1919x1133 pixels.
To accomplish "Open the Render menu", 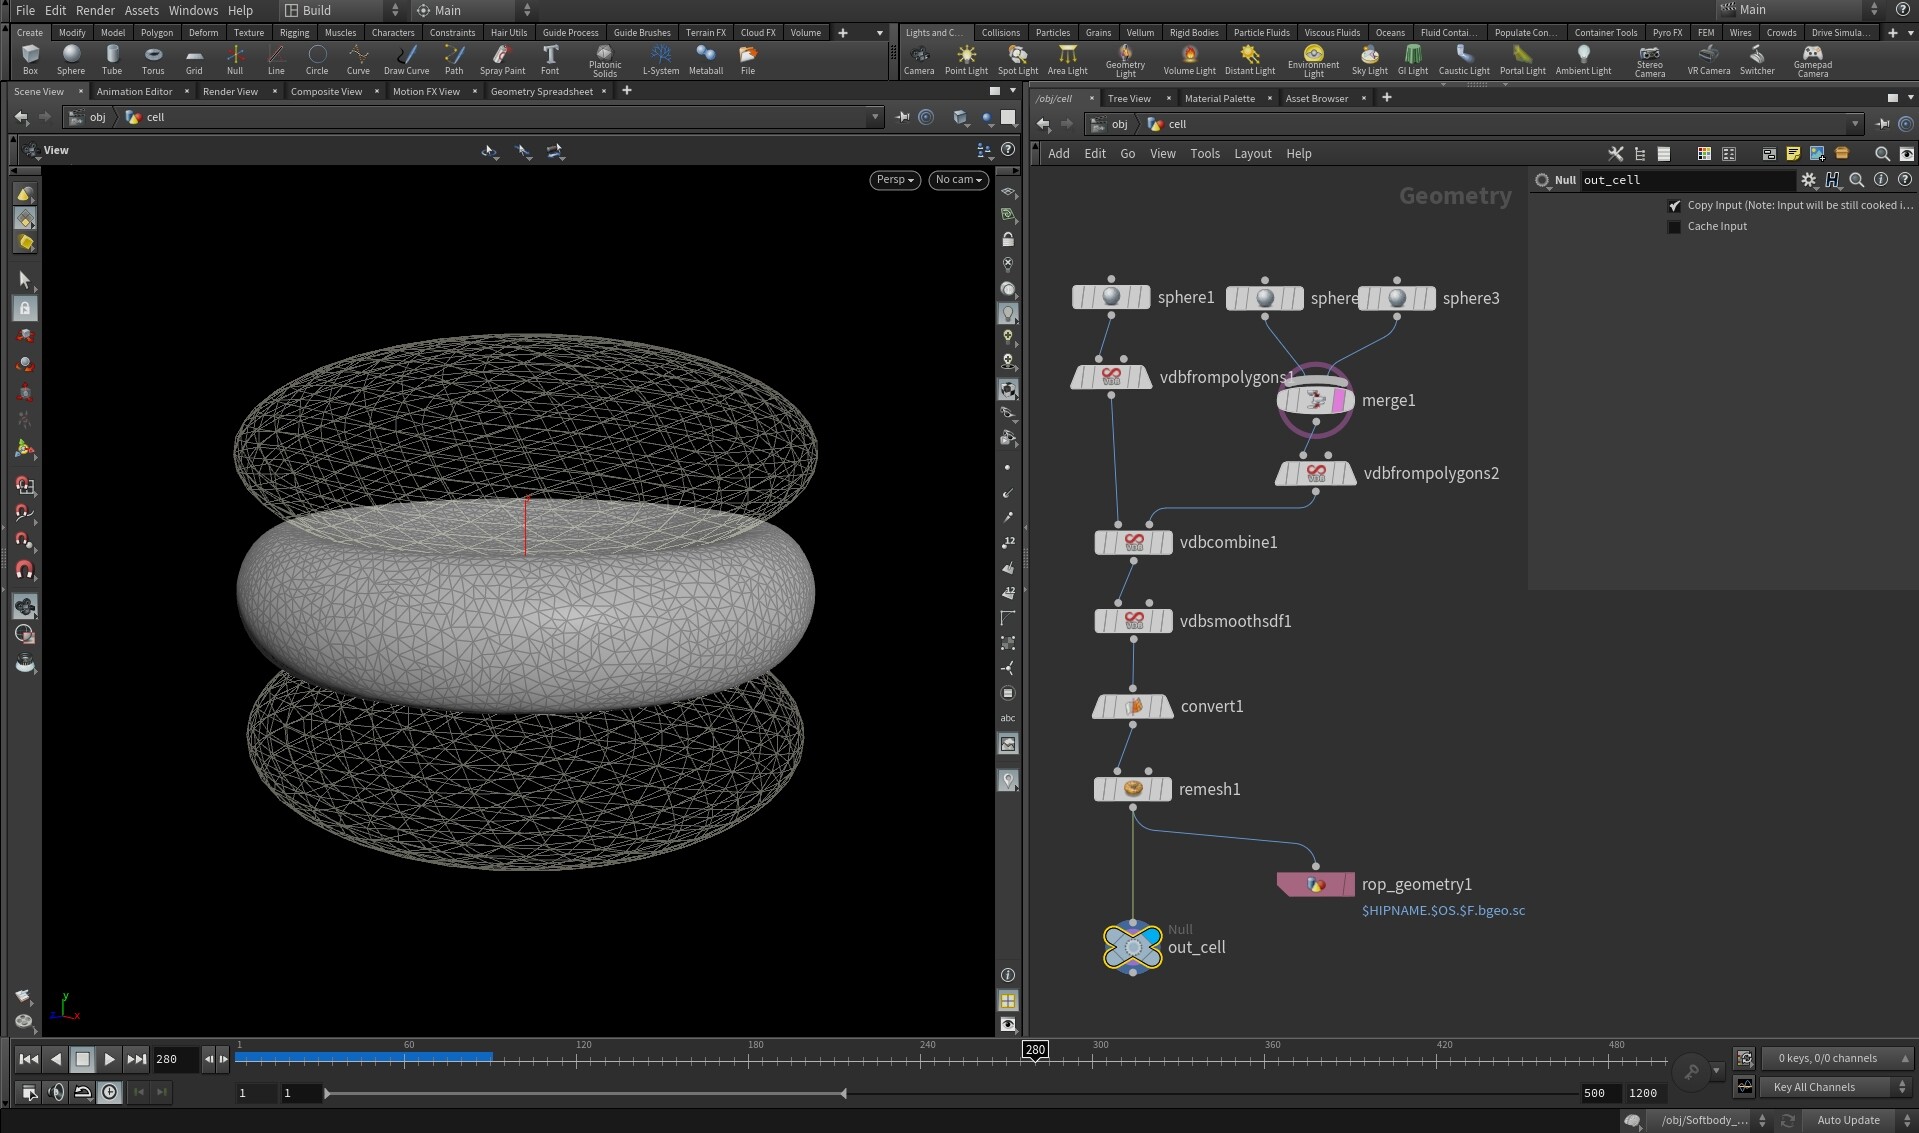I will tap(95, 10).
